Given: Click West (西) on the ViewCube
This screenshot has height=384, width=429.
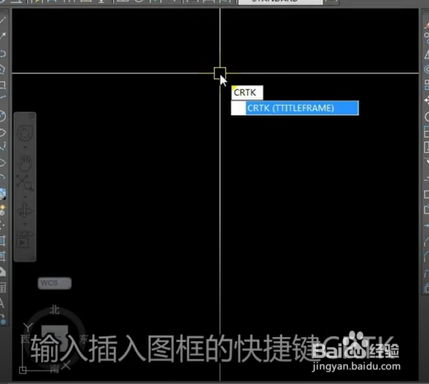Looking at the screenshot, I should coord(25,339).
